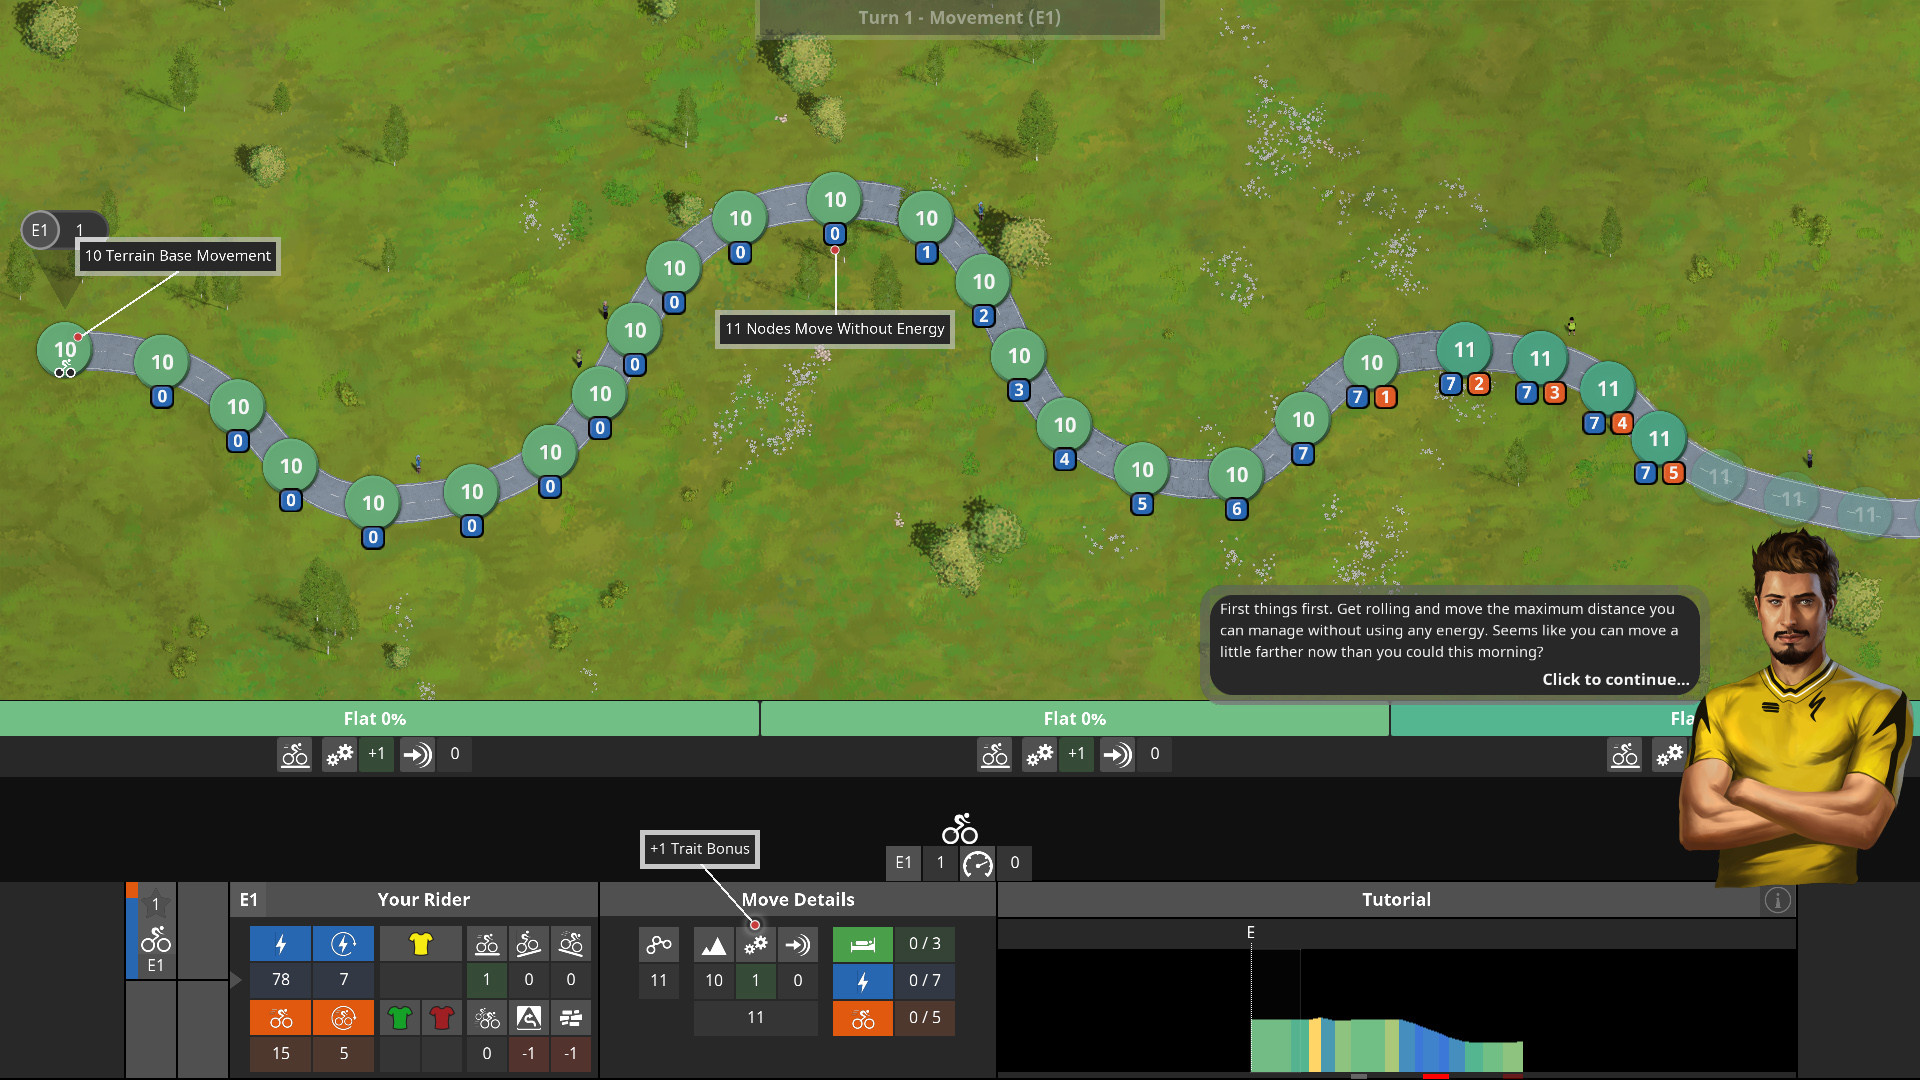Click the yellow jersey icon
The width and height of the screenshot is (1920, 1080).
[420, 944]
